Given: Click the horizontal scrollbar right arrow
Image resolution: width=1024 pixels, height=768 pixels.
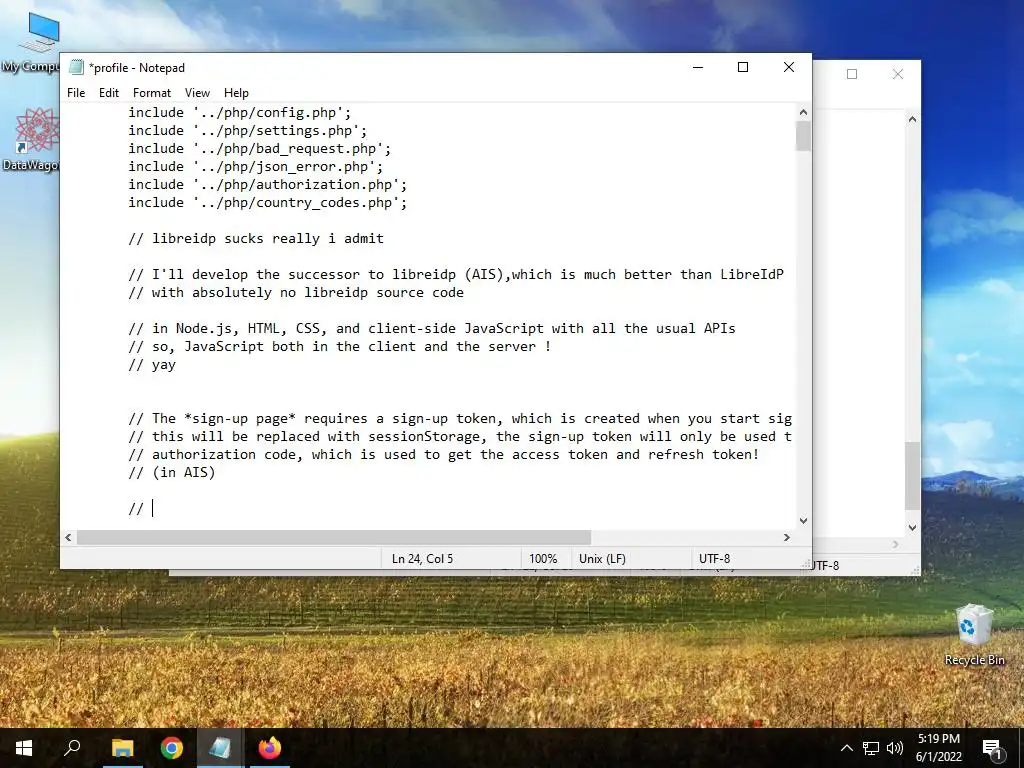Looking at the screenshot, I should (787, 537).
